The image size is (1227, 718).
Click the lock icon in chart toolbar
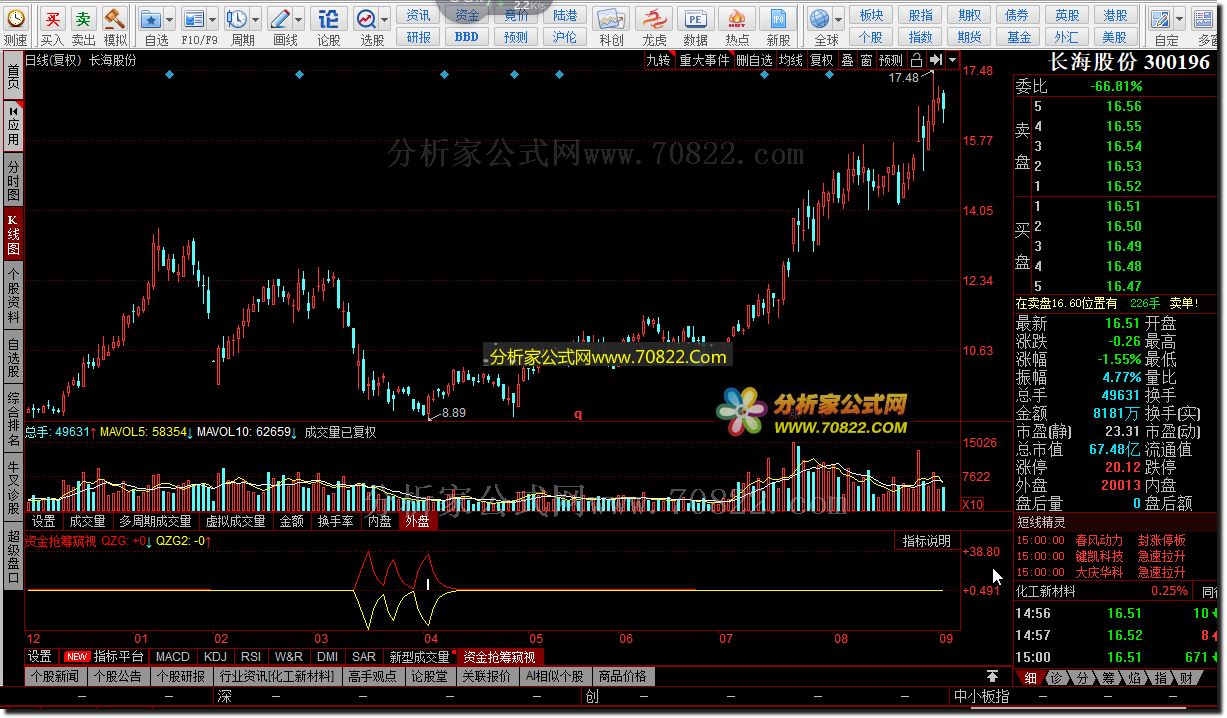pyautogui.click(x=917, y=60)
